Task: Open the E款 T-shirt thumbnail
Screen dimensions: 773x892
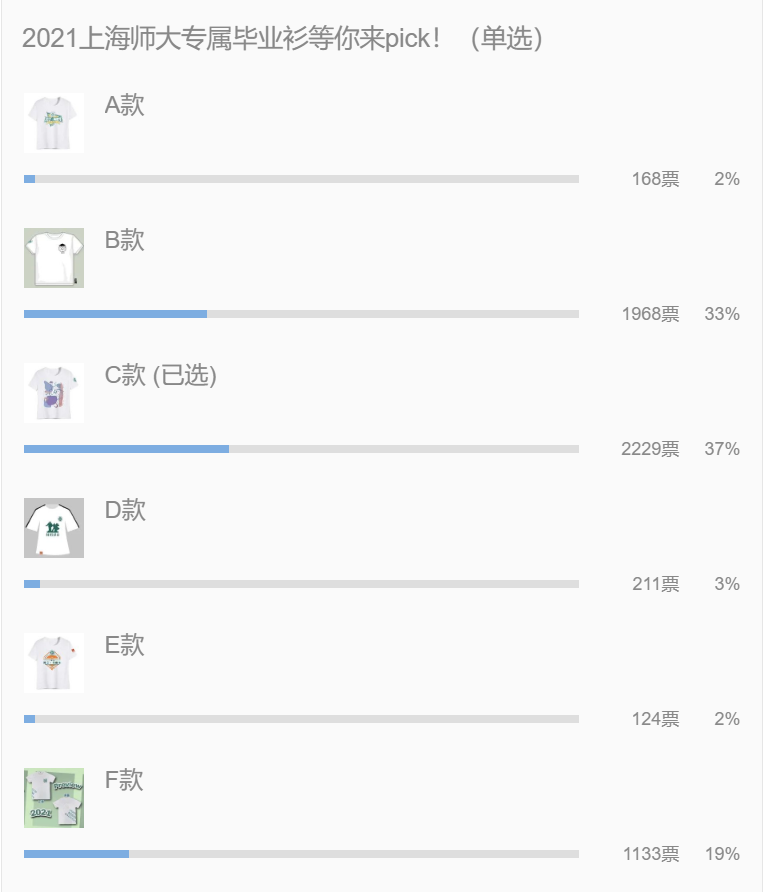Action: pos(53,663)
